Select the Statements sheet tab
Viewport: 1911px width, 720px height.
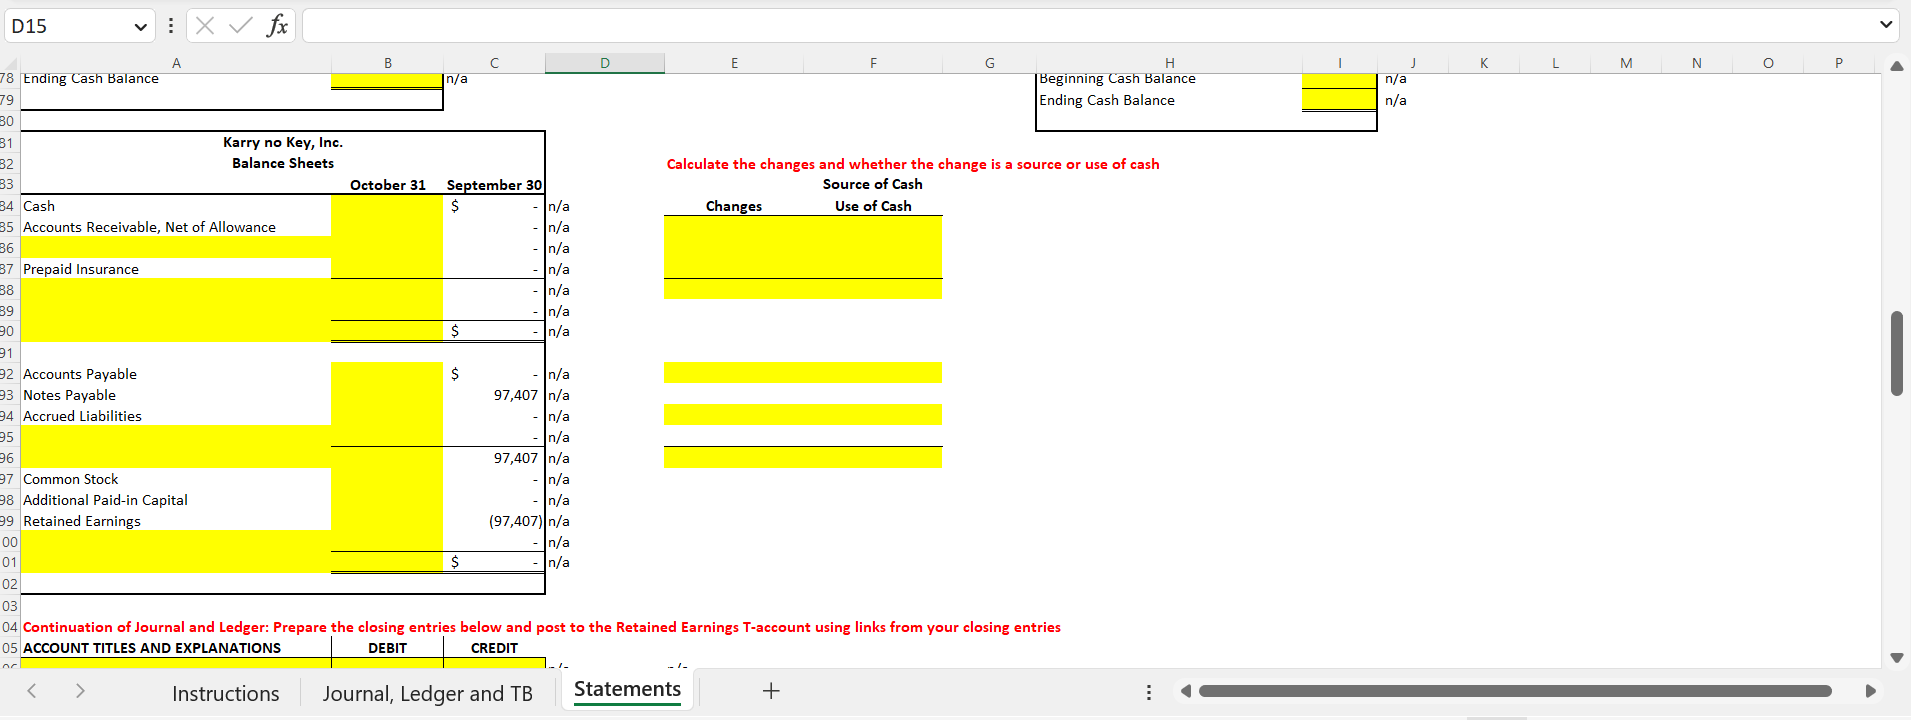(627, 690)
